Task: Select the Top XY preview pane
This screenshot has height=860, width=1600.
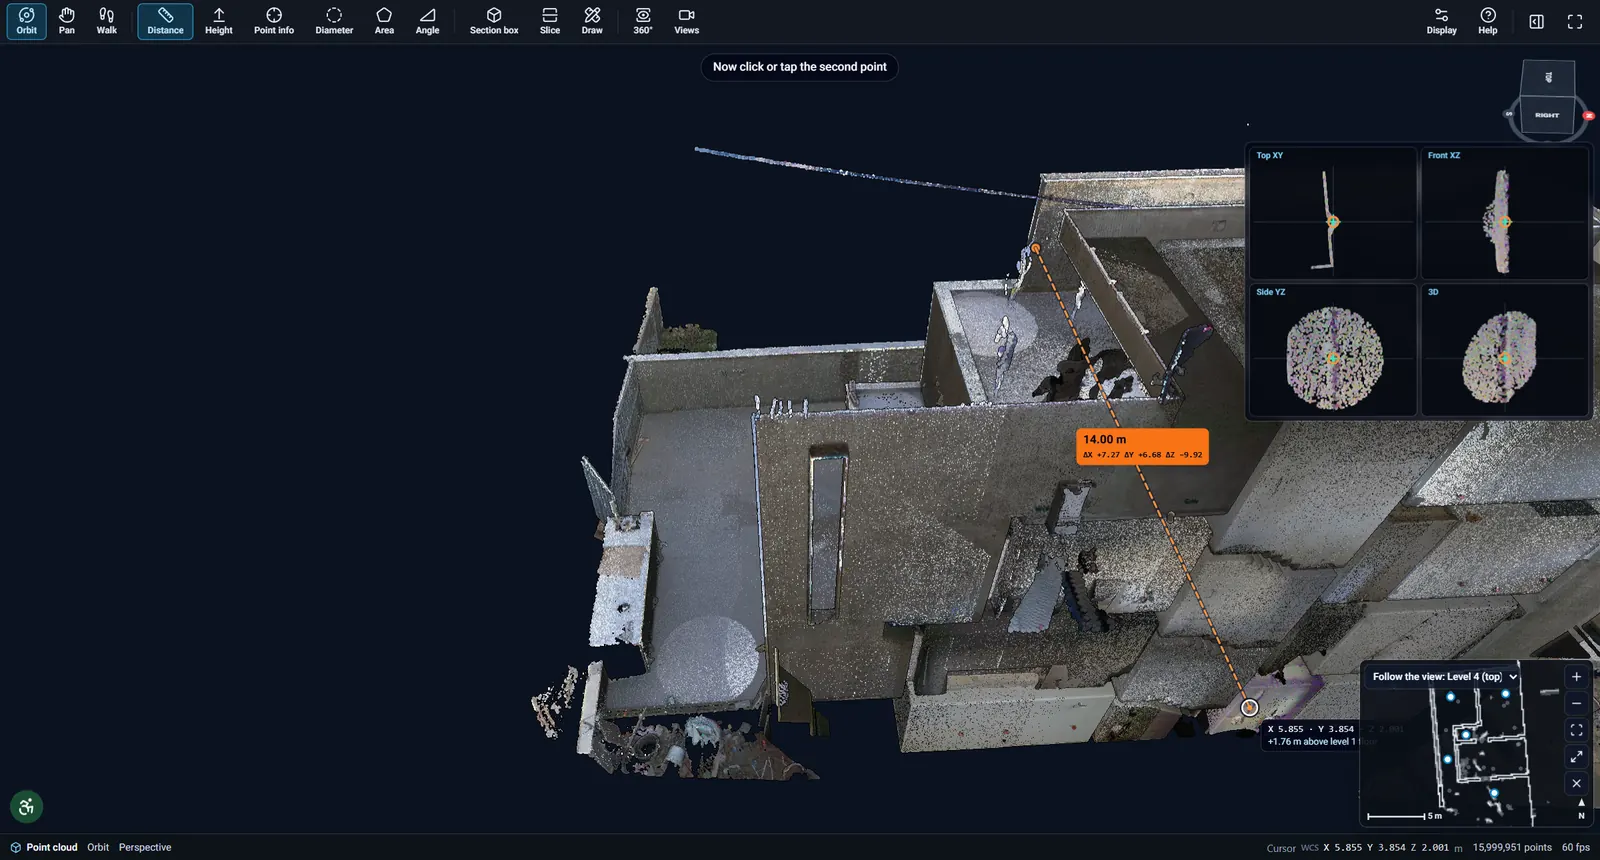Action: tap(1332, 213)
